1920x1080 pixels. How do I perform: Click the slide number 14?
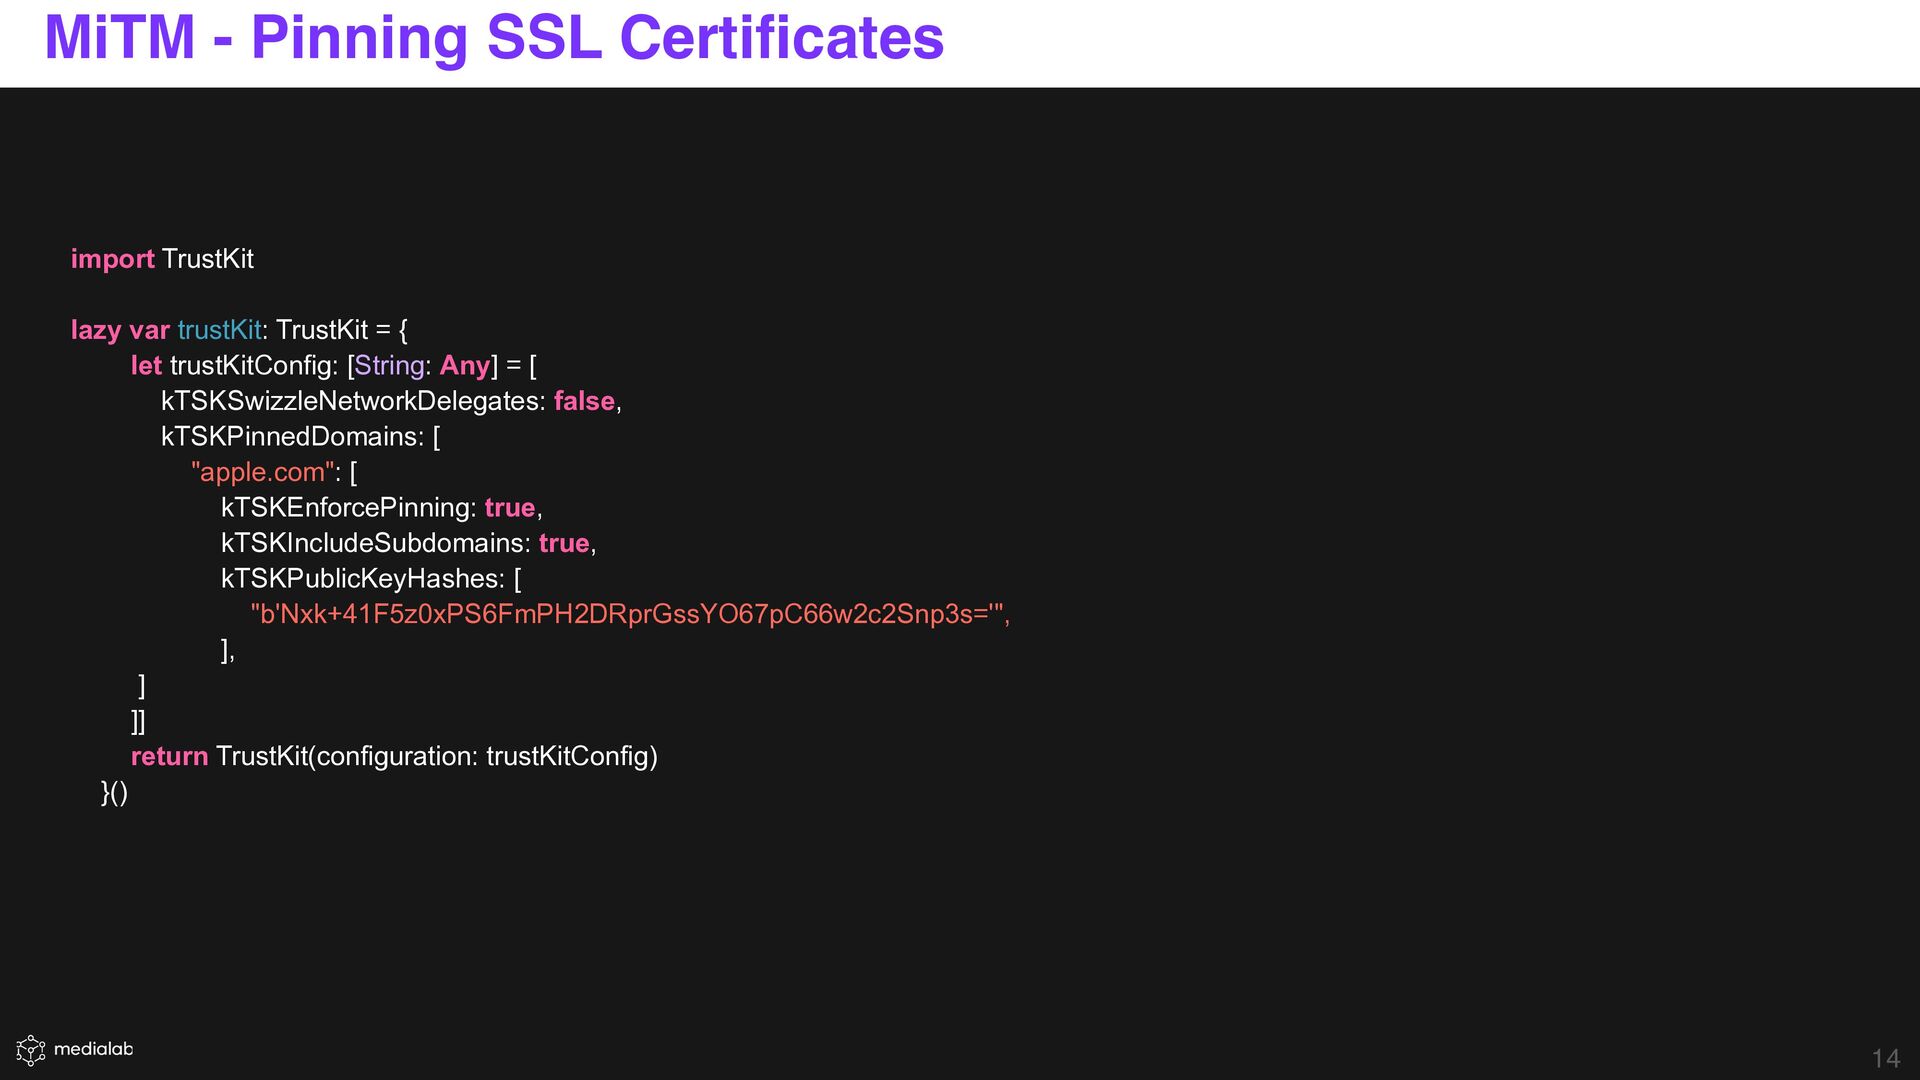pos(1885,1058)
